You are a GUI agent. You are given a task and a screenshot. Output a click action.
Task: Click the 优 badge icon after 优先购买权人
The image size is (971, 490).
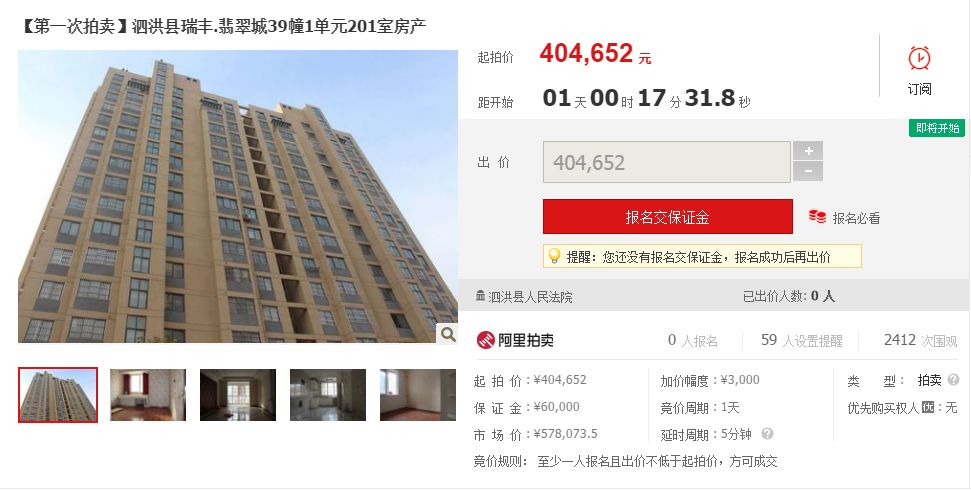(x=928, y=408)
